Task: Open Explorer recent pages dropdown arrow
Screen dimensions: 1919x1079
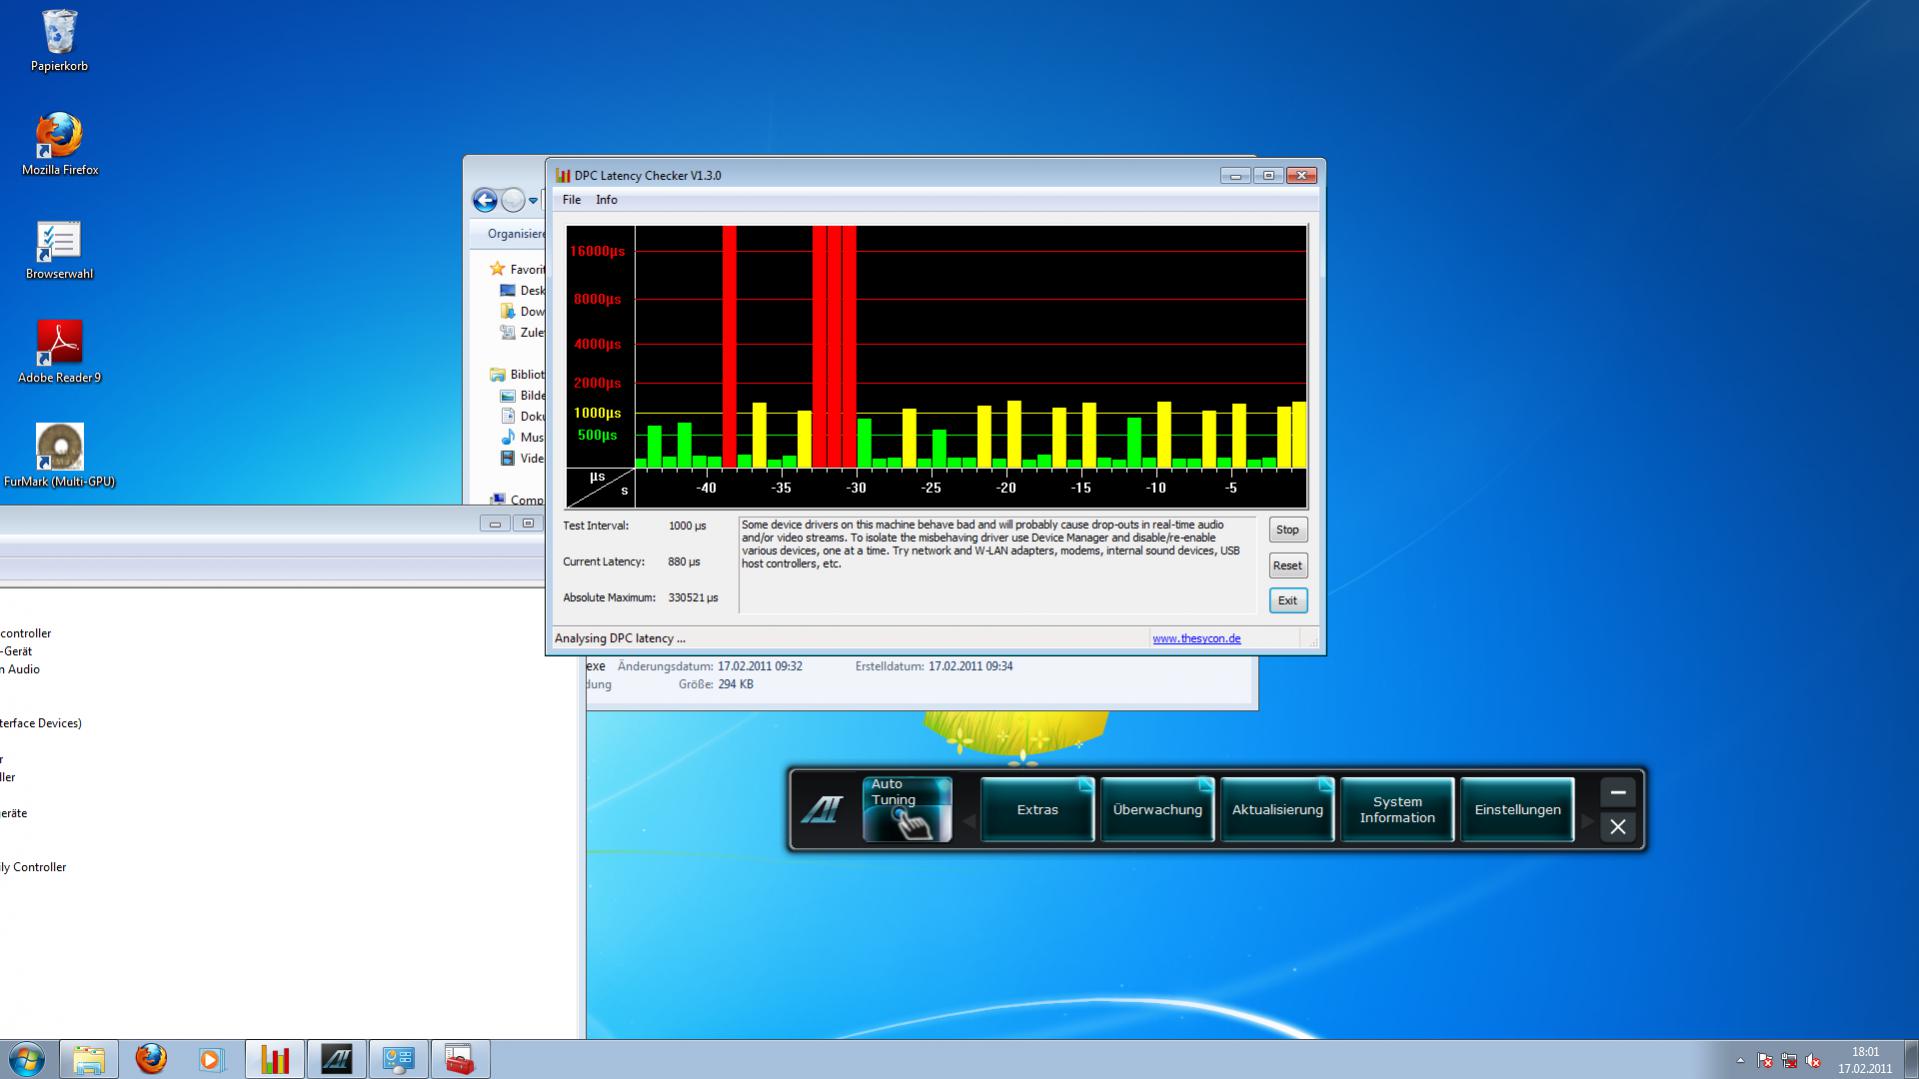Action: (533, 201)
